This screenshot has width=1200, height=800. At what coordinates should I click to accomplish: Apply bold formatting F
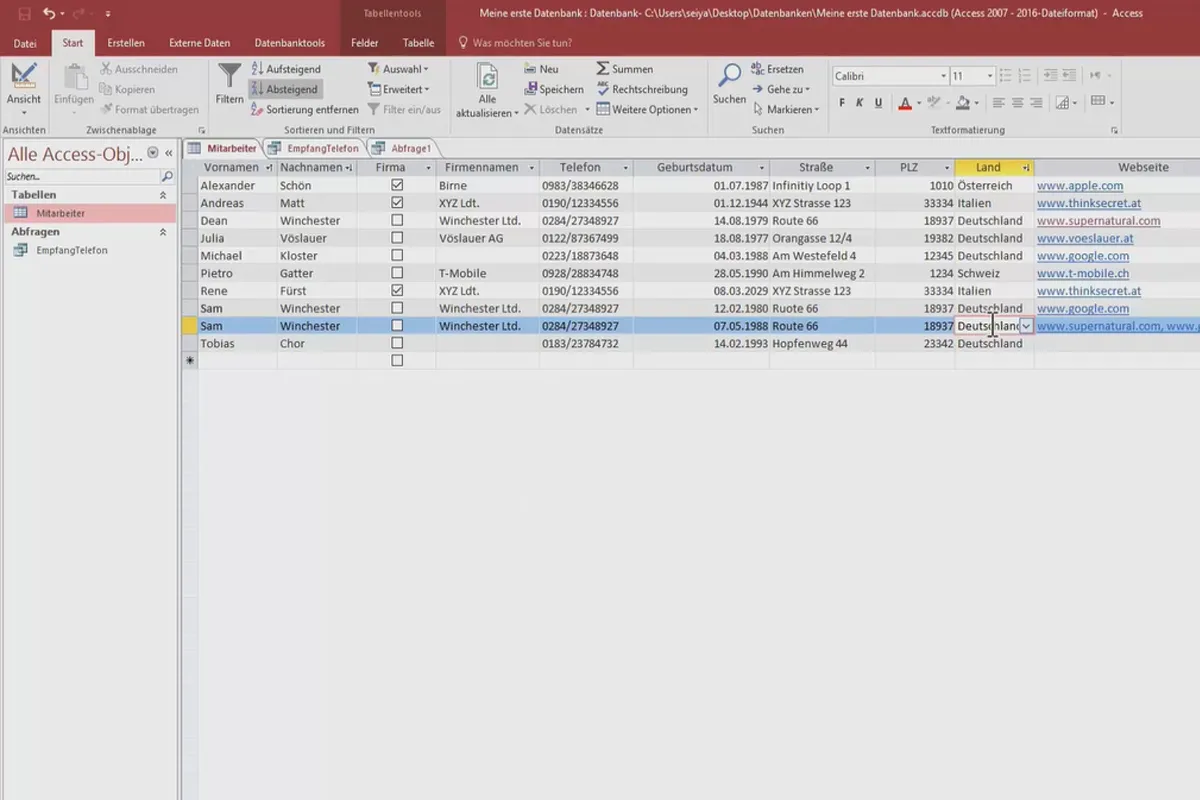[x=842, y=102]
